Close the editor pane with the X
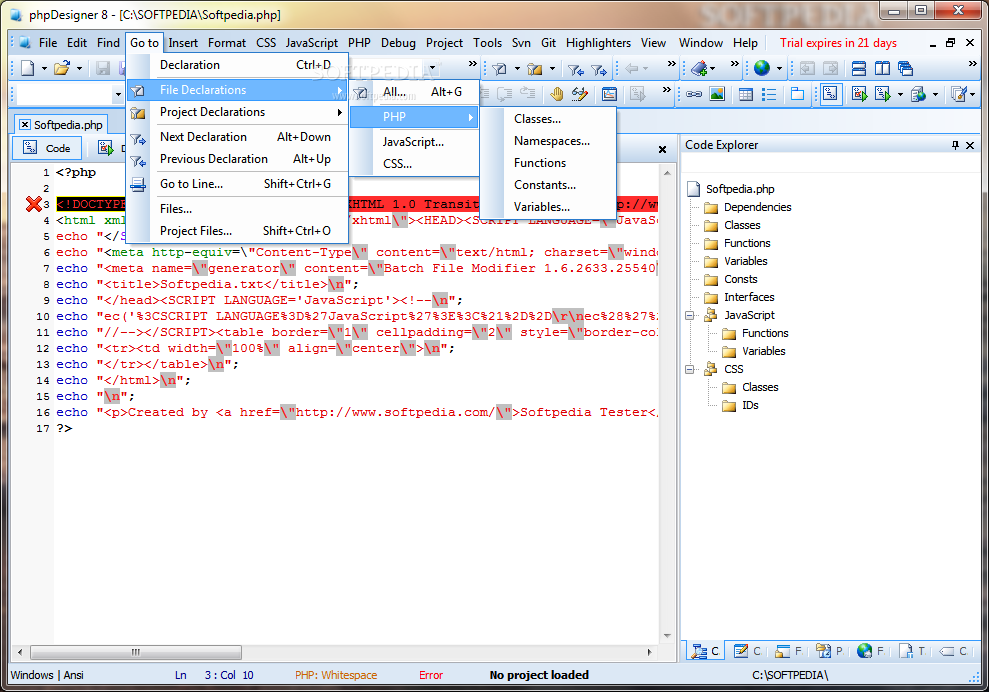 (x=662, y=150)
